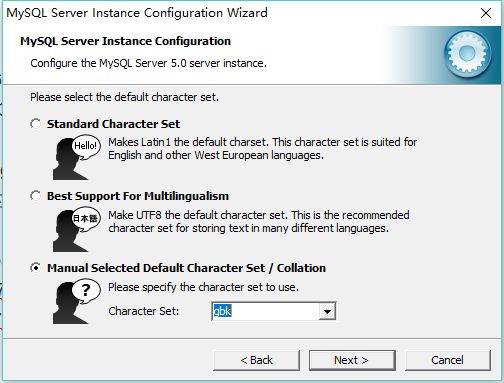Click the Manual Selected Default Character Set label

pyautogui.click(x=186, y=268)
